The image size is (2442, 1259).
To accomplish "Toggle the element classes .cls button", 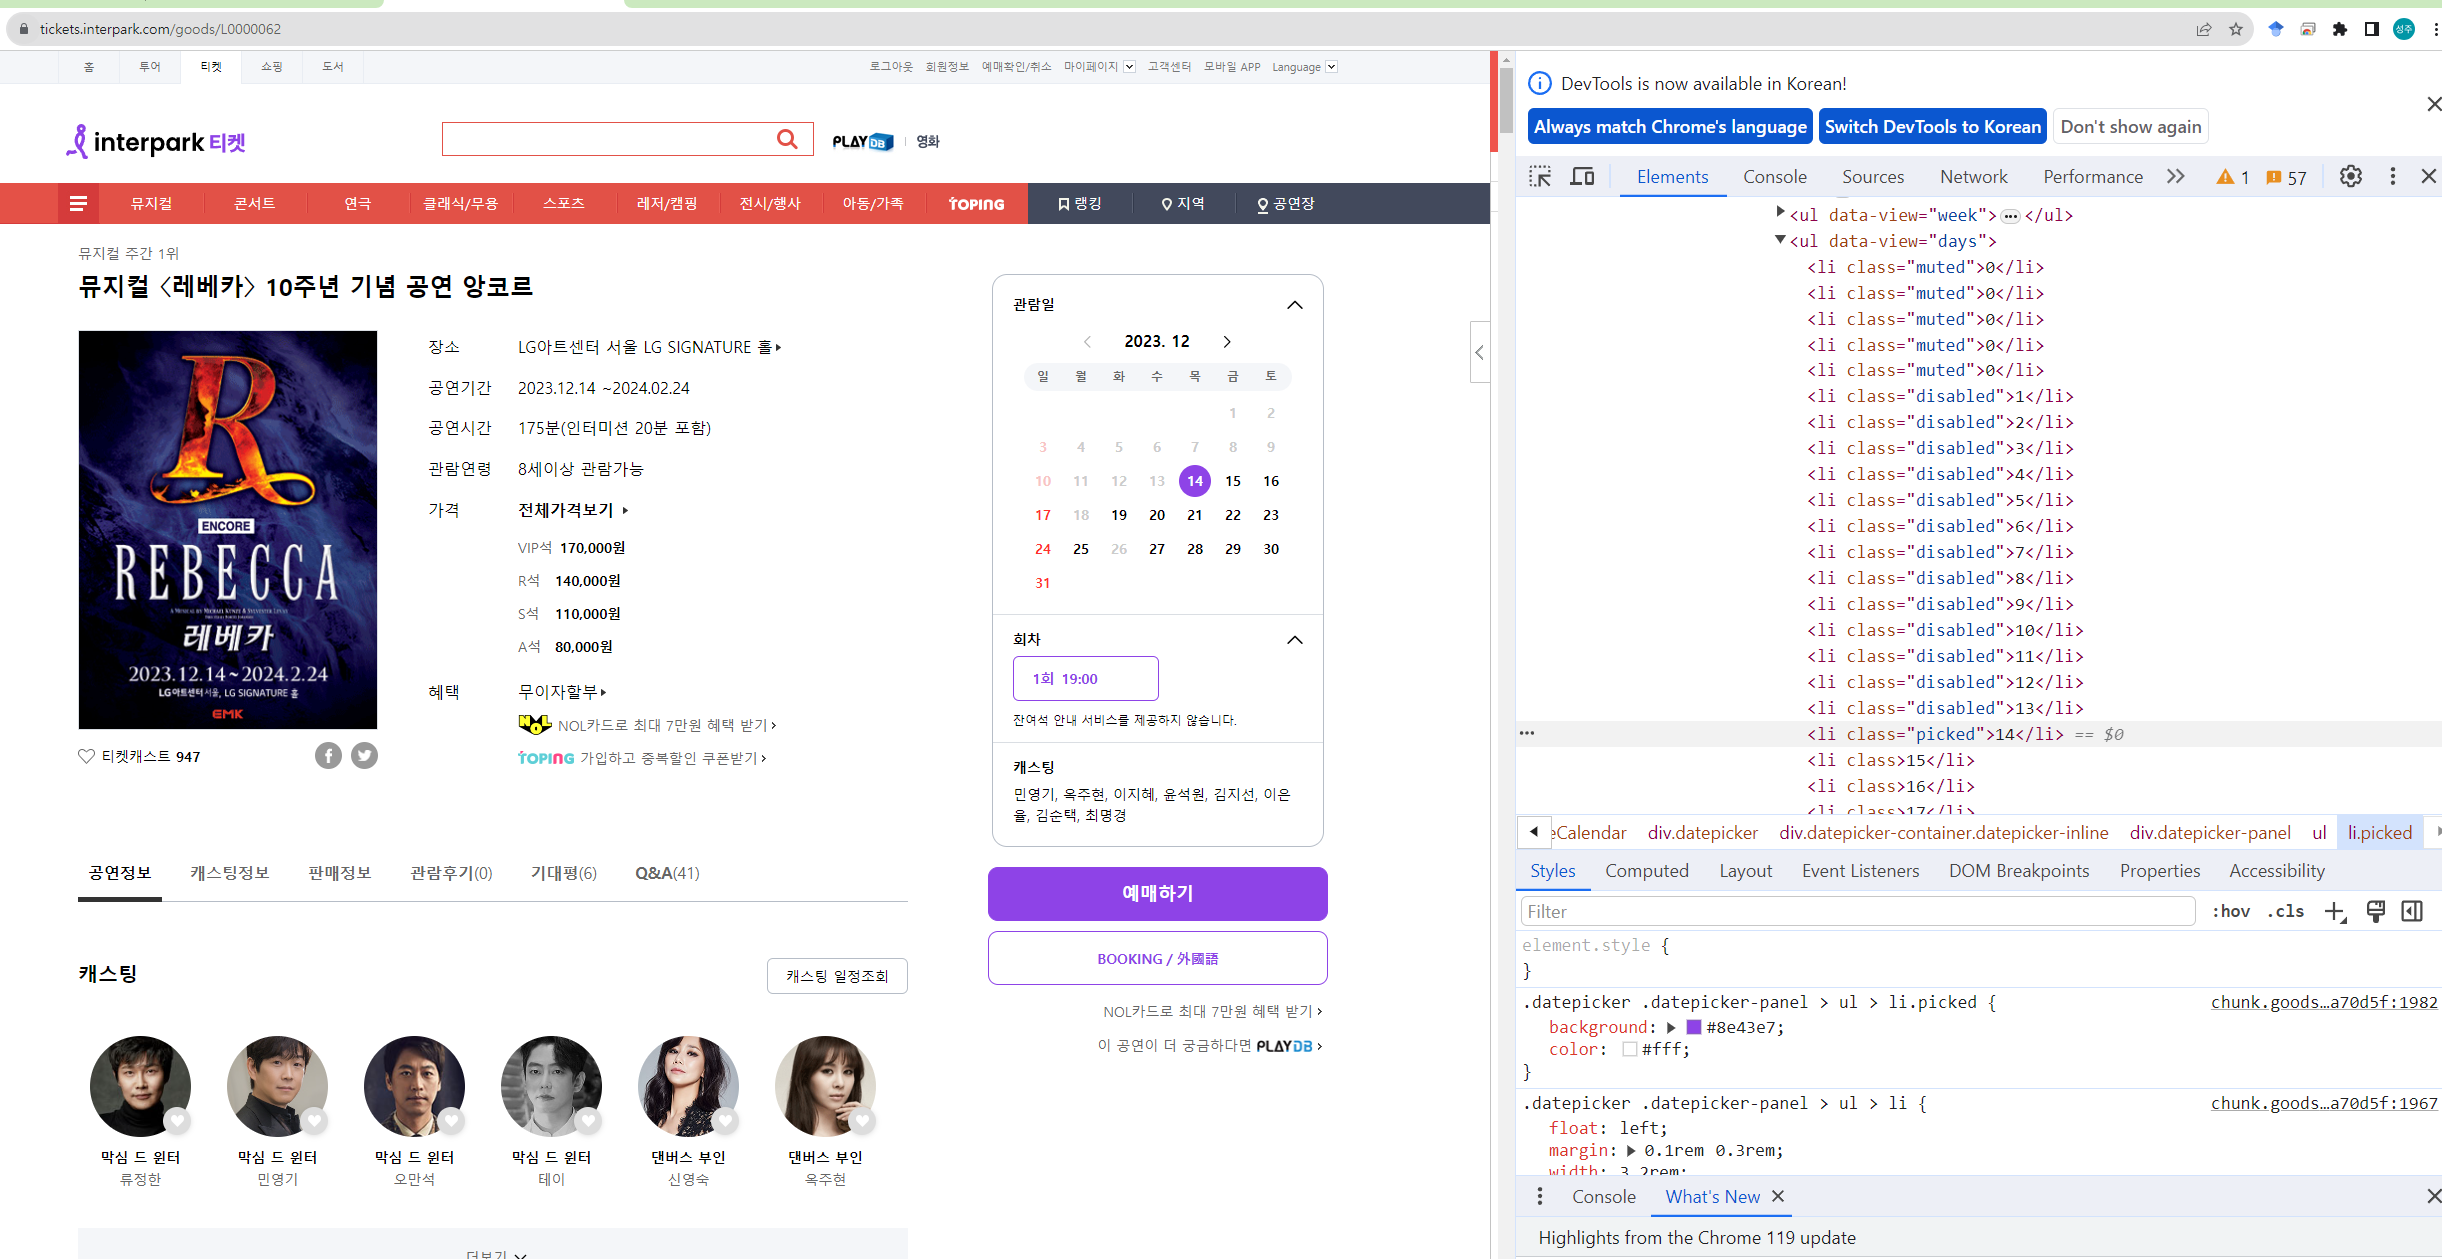I will pos(2286,912).
